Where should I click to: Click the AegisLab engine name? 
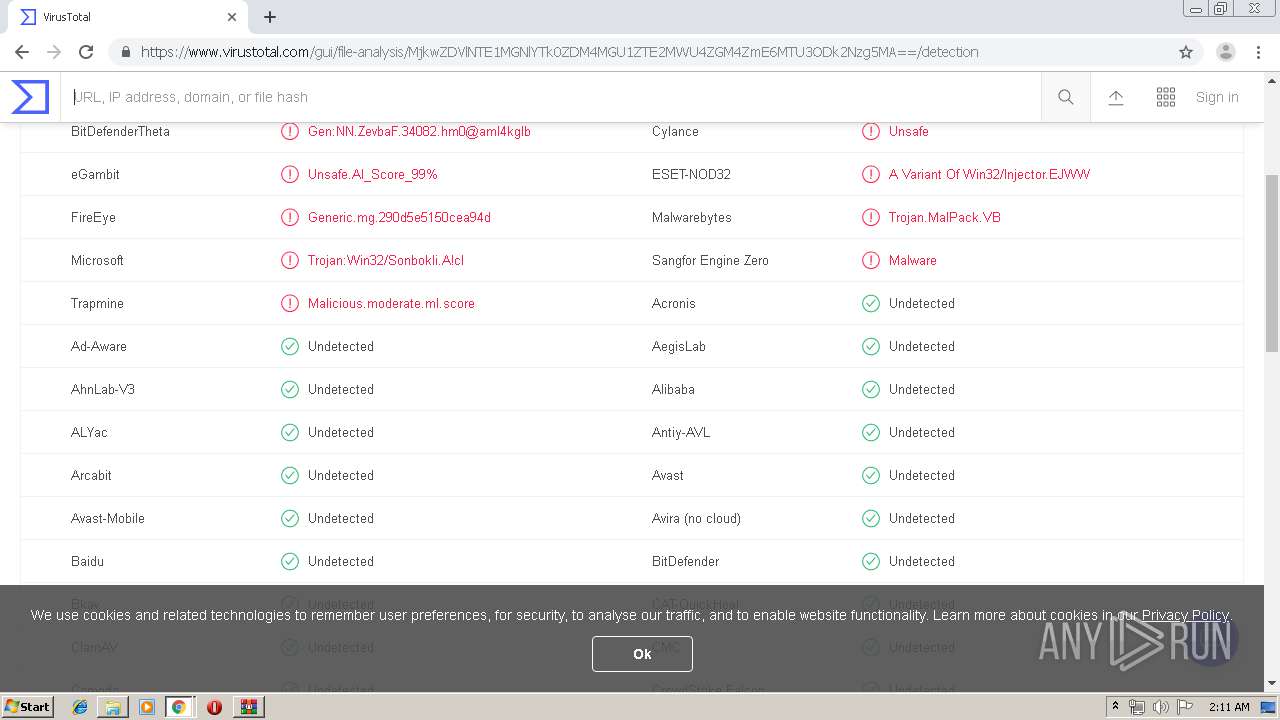(679, 346)
